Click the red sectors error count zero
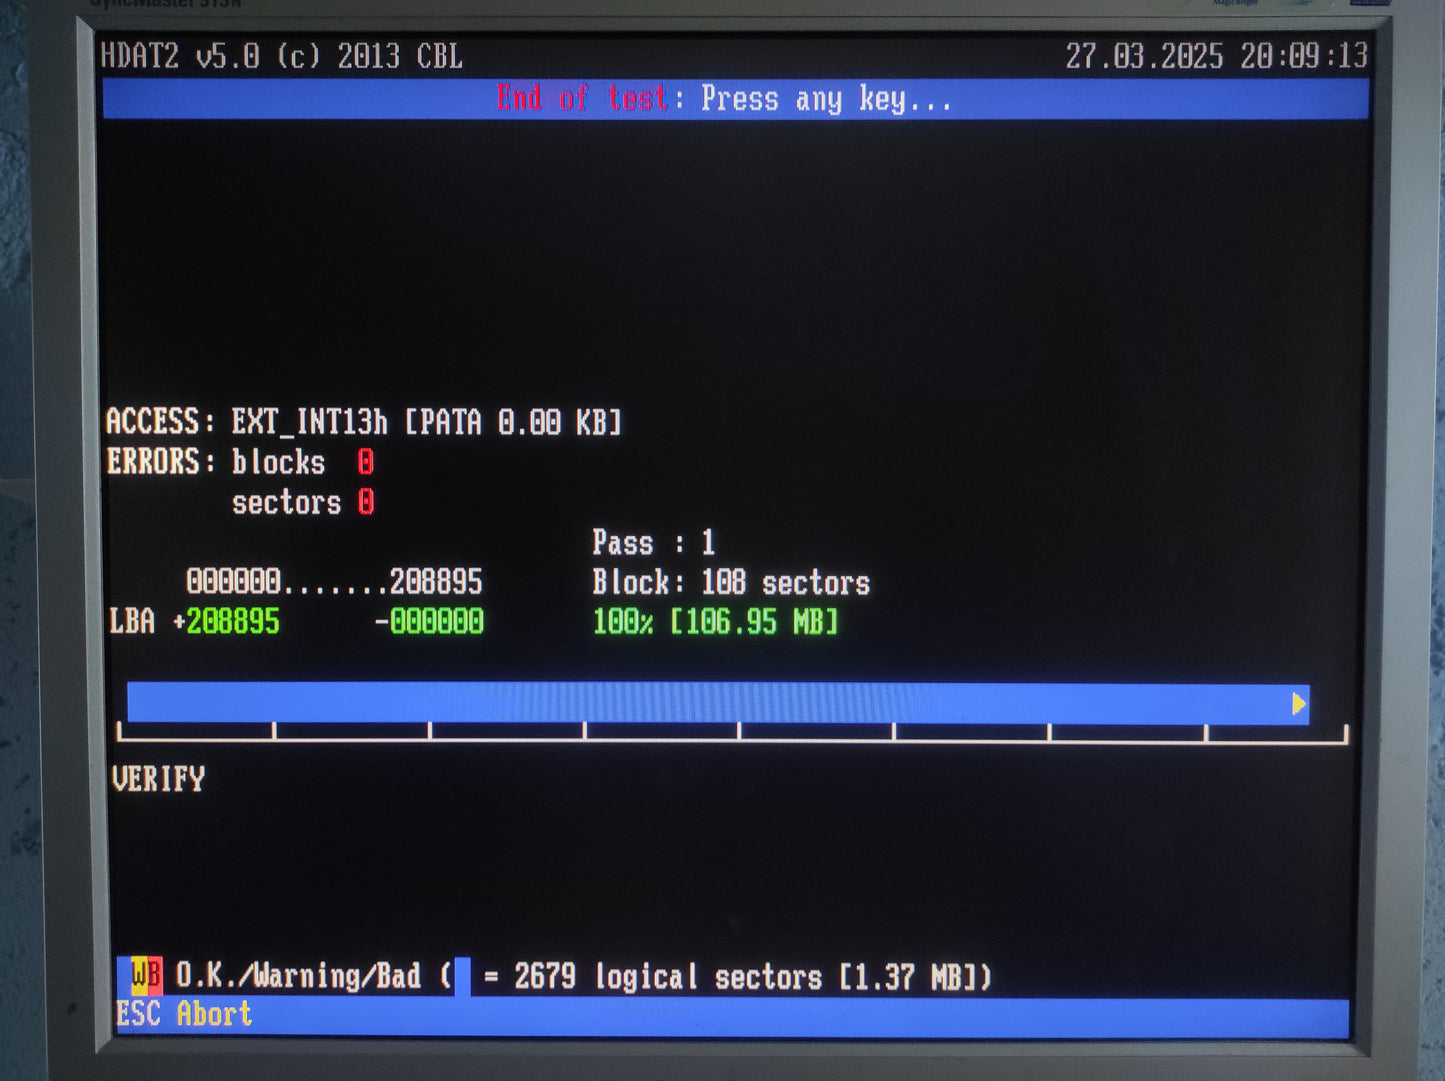The image size is (1445, 1081). (x=366, y=502)
